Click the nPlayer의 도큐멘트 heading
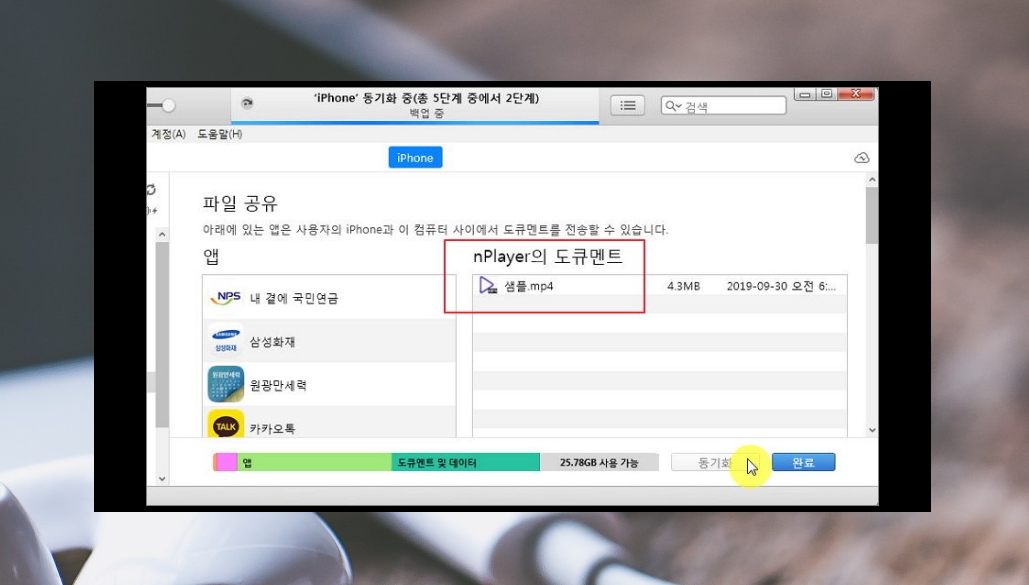This screenshot has height=585, width=1029. [548, 256]
